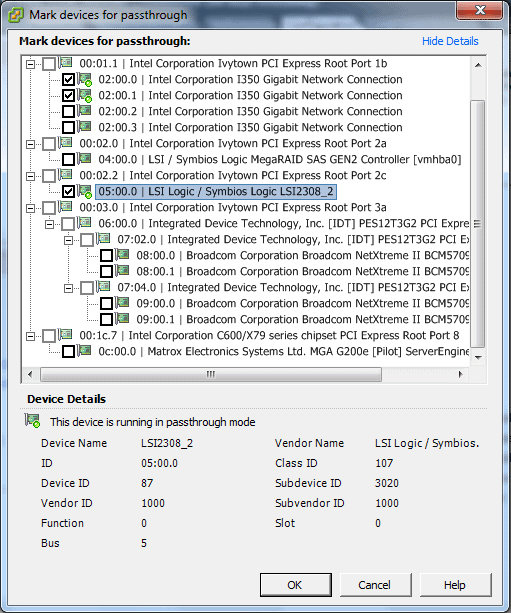
Task: Click the Cancel button
Action: [375, 585]
